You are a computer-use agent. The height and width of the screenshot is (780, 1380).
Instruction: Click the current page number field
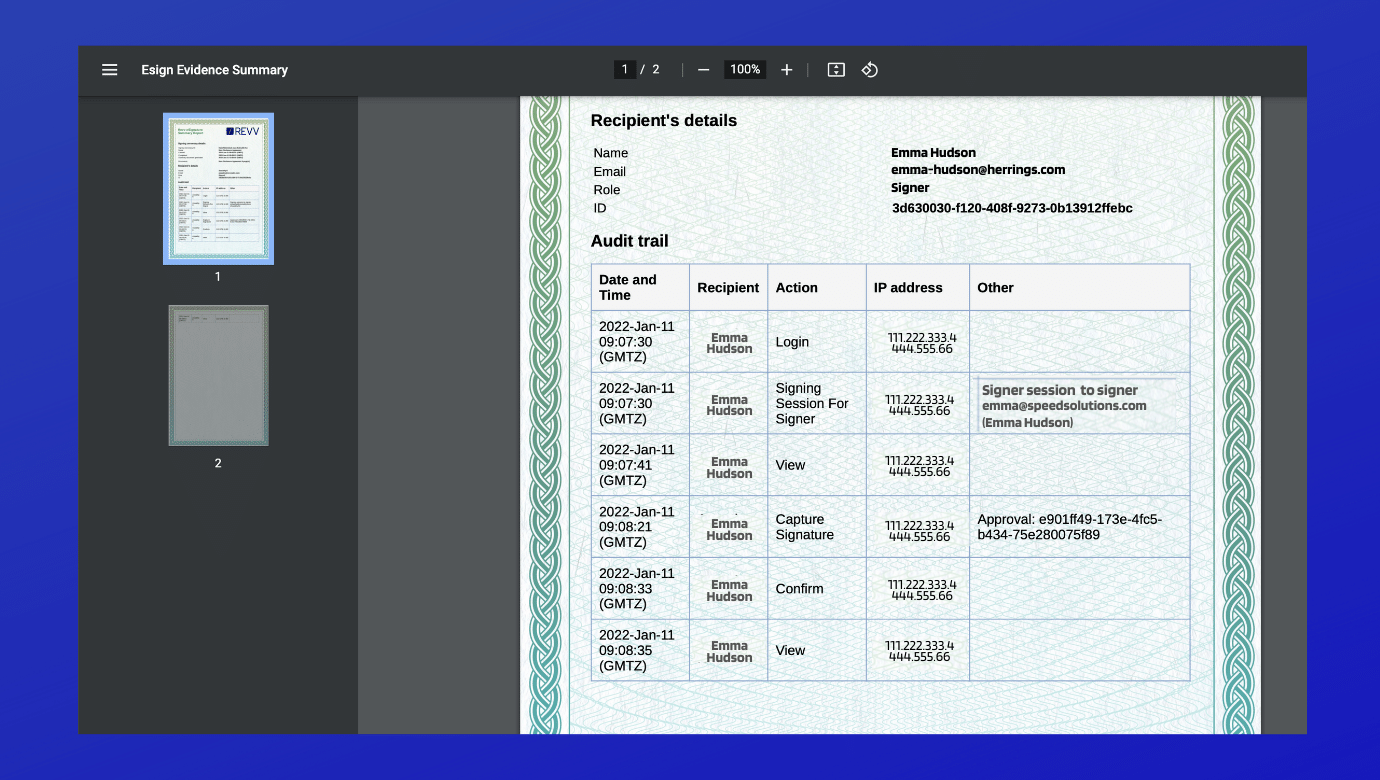pyautogui.click(x=625, y=70)
